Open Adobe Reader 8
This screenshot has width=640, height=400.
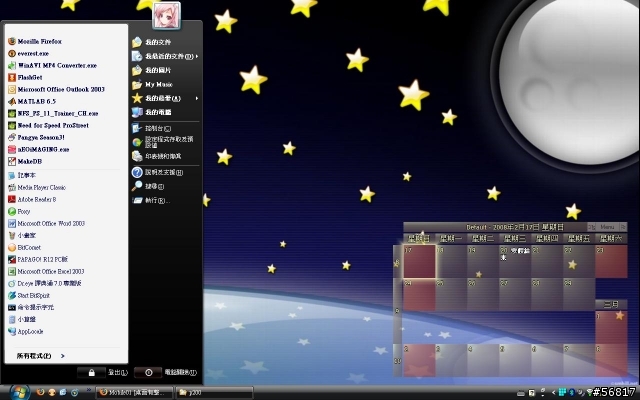pos(32,199)
